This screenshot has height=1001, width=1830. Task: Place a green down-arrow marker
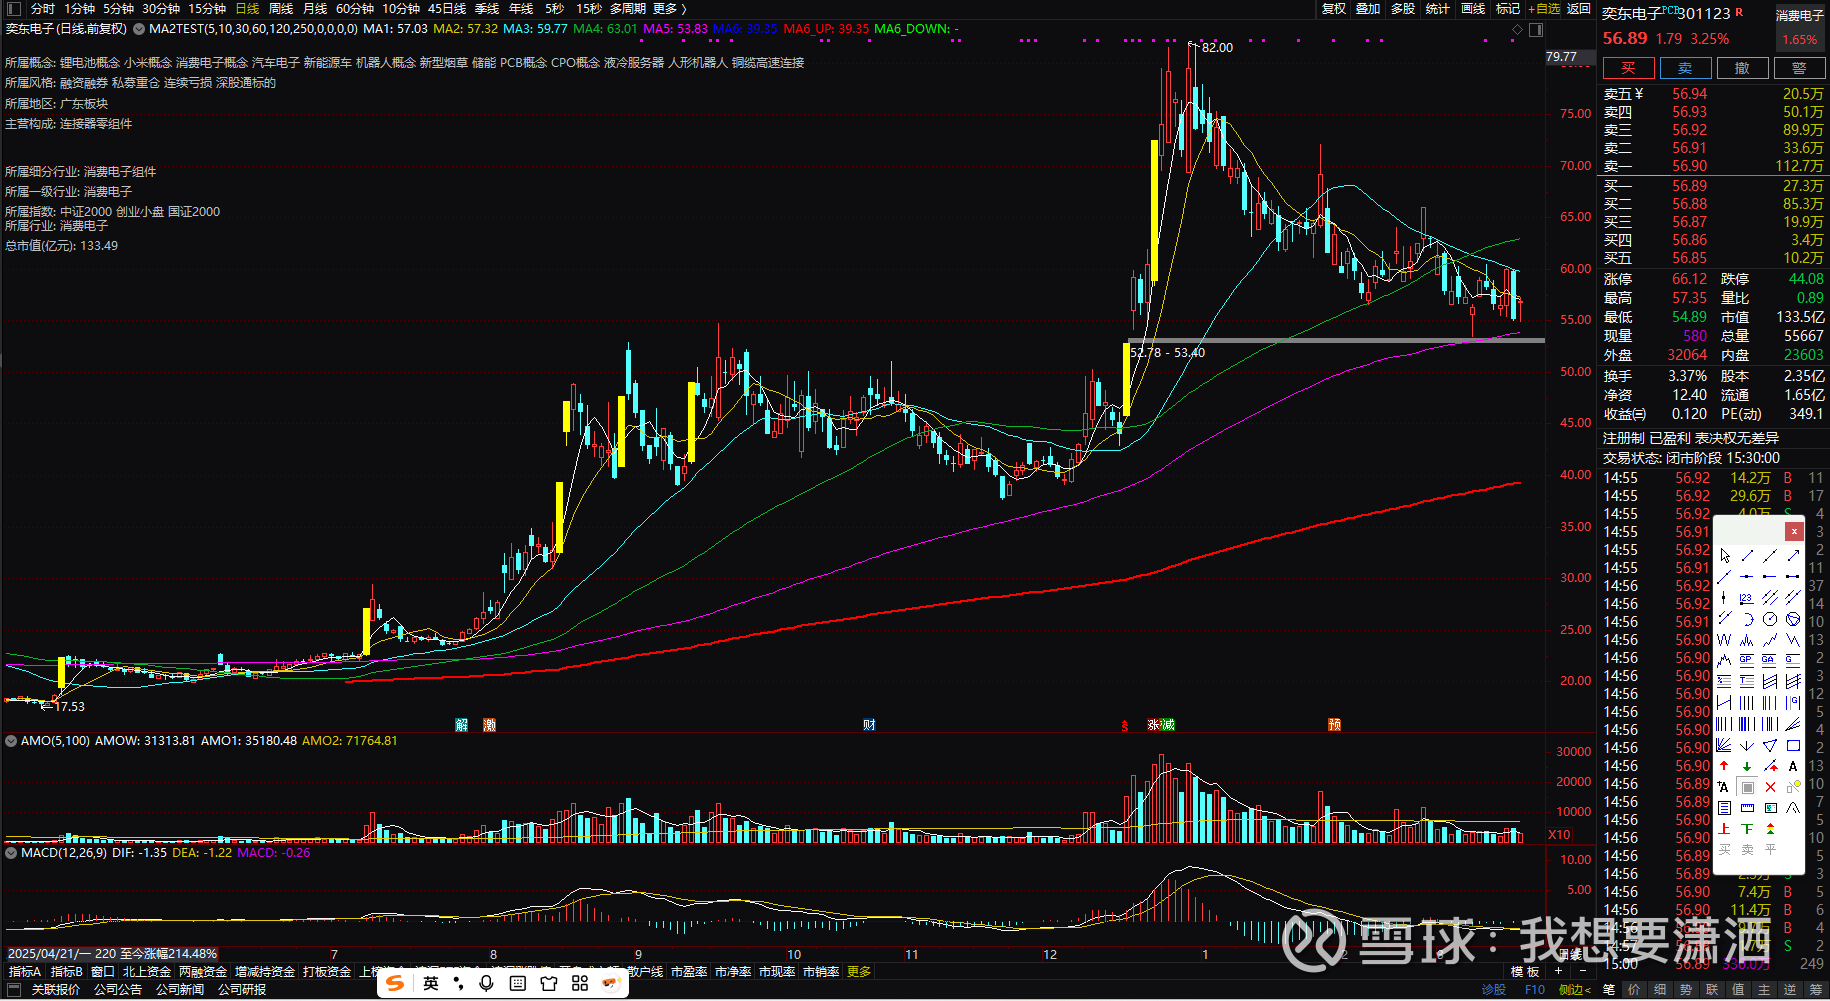click(x=1747, y=766)
